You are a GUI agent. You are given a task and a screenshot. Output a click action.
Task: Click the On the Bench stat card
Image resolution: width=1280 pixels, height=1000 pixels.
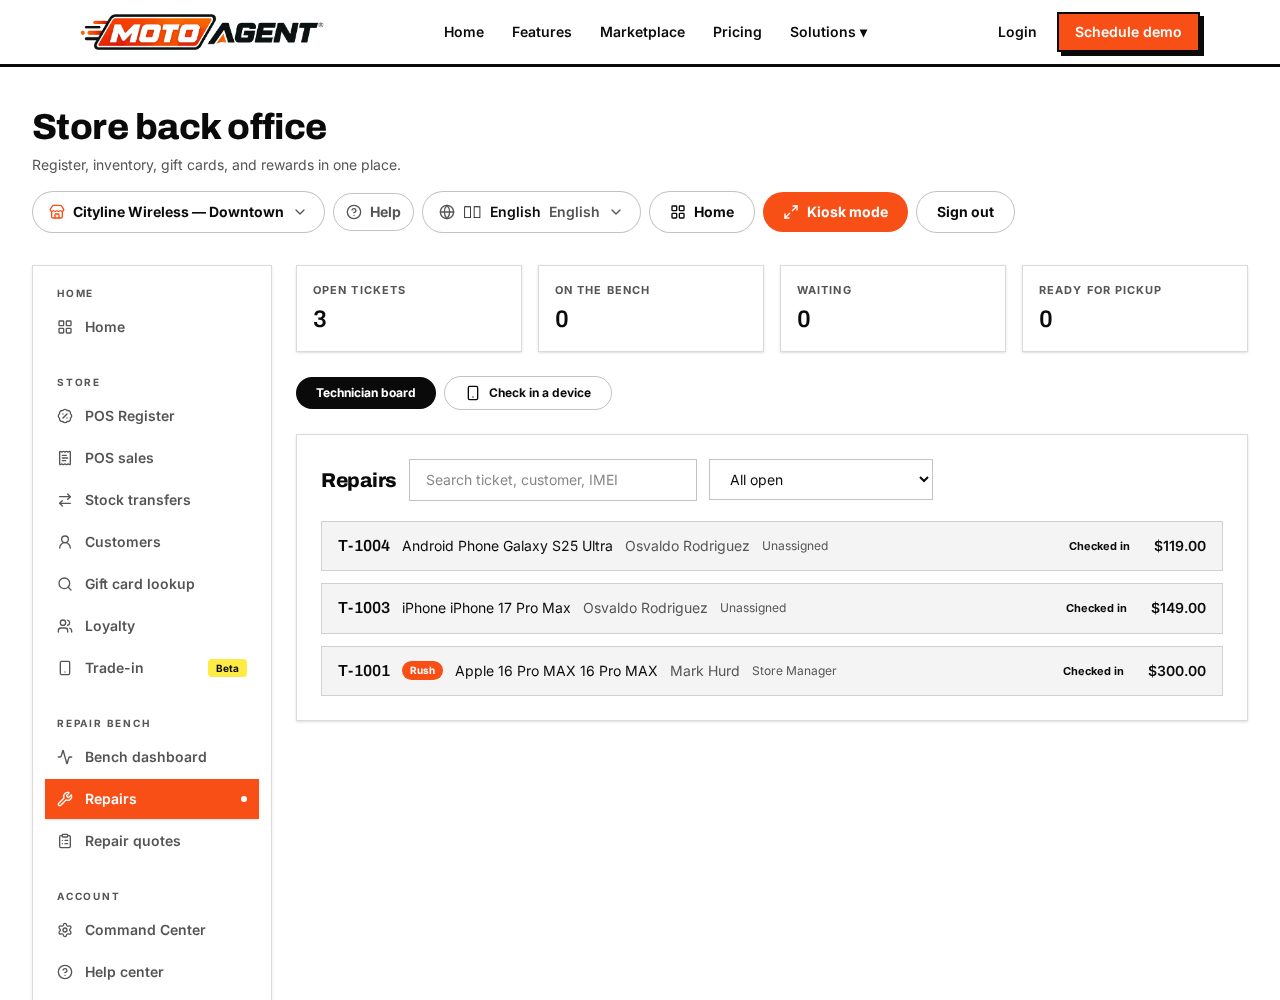tap(651, 308)
